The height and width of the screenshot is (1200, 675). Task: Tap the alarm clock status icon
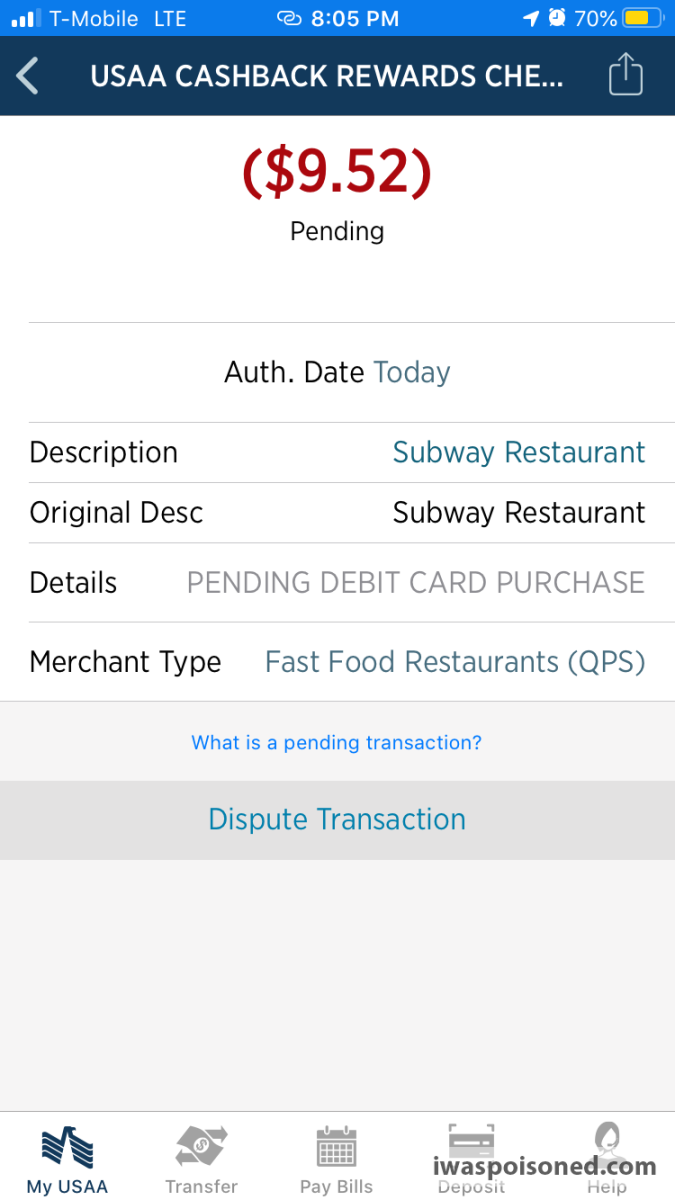(x=558, y=18)
